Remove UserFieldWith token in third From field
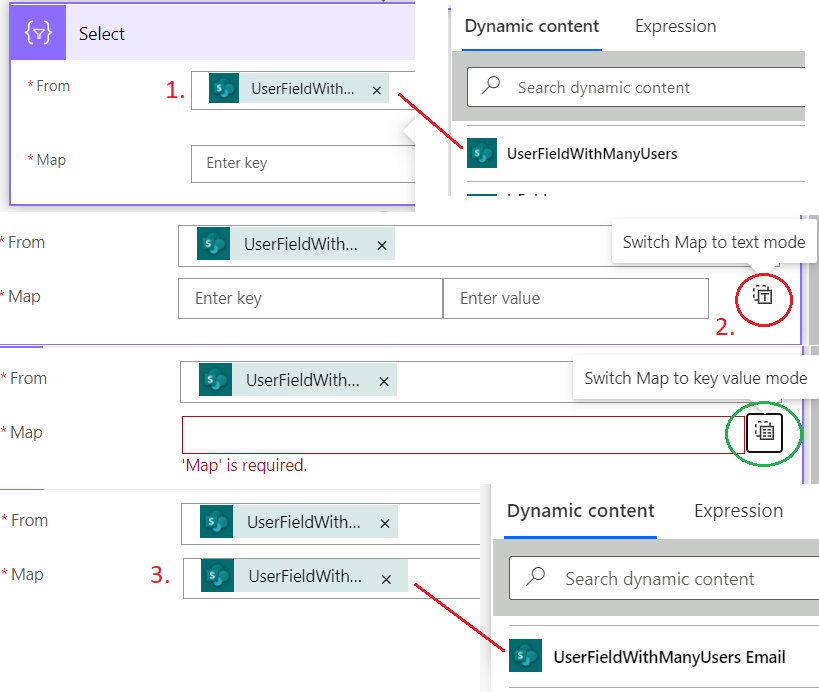Screen dimensions: 819x692 (384, 382)
